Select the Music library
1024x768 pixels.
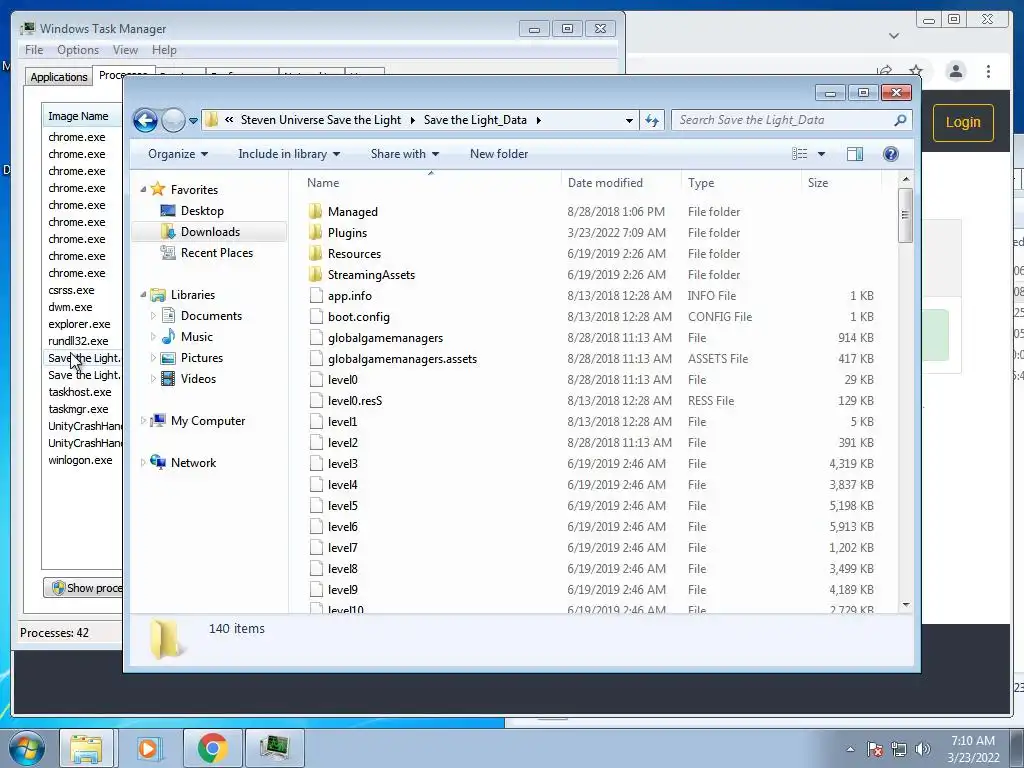click(197, 337)
